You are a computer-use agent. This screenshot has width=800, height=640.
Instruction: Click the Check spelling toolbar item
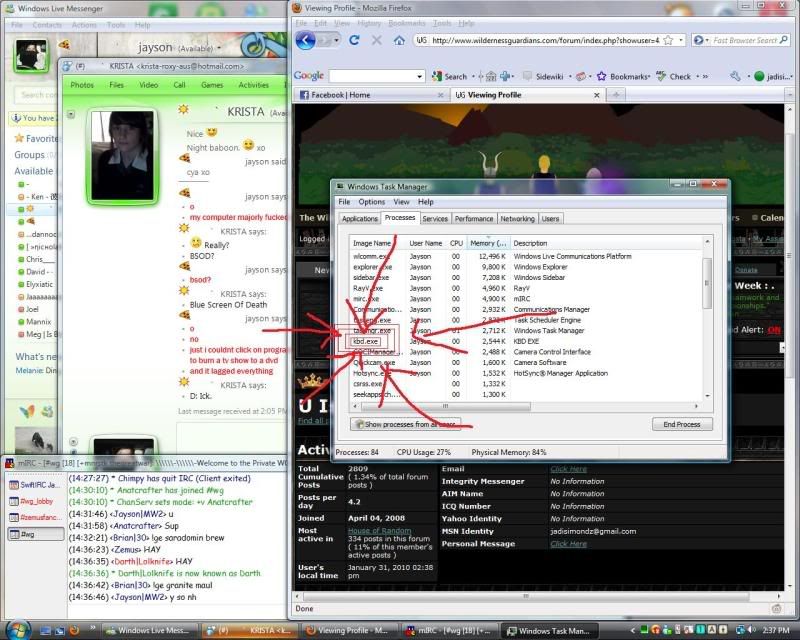pyautogui.click(x=673, y=76)
